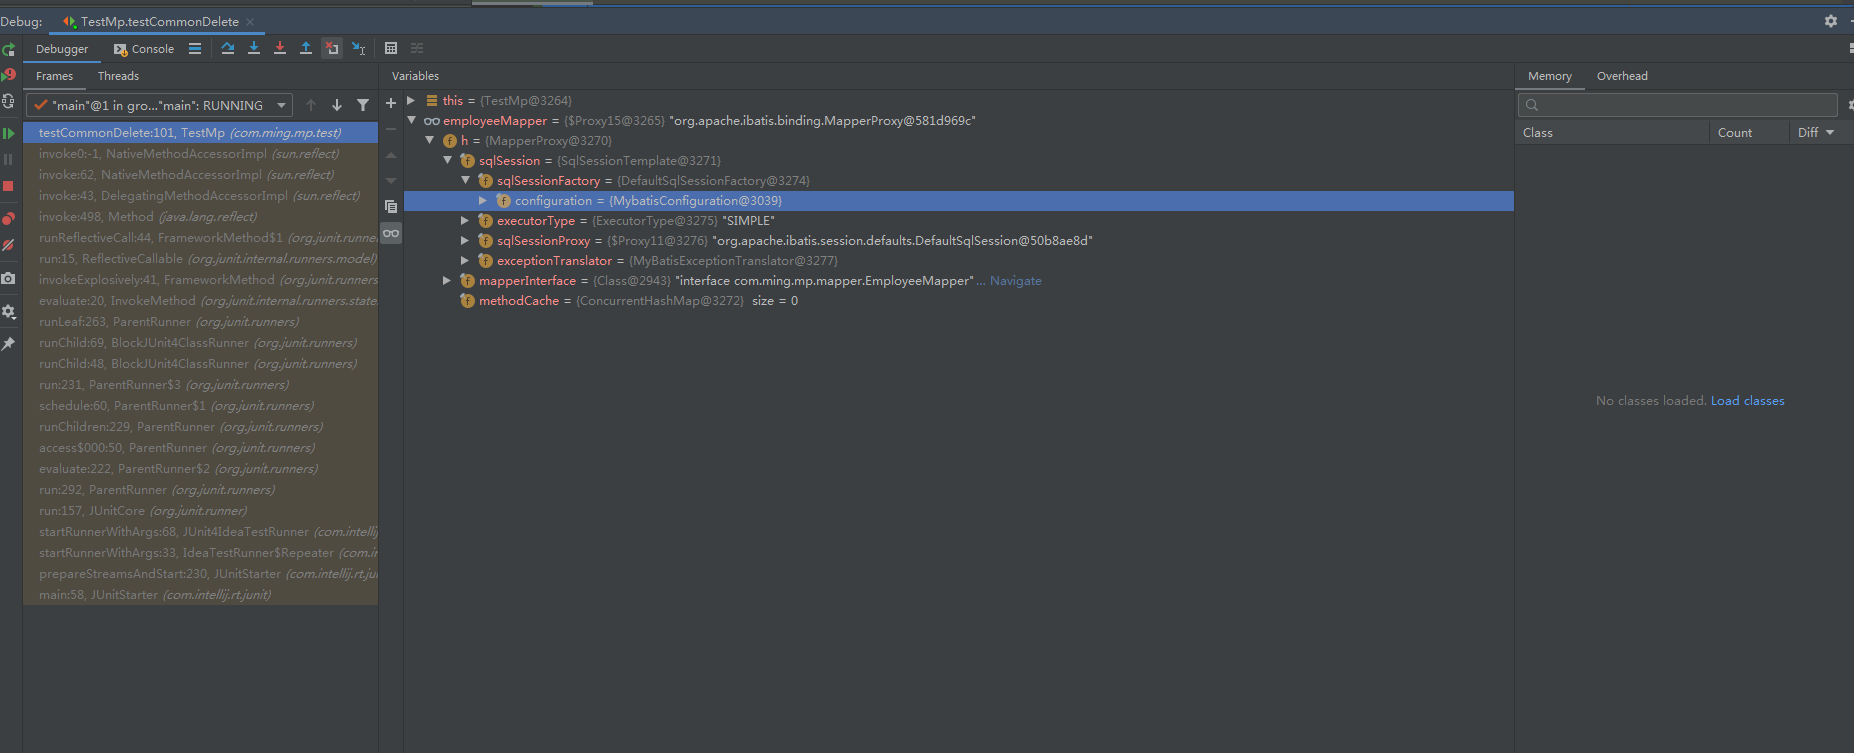Select the methodCache variable row

point(958,301)
